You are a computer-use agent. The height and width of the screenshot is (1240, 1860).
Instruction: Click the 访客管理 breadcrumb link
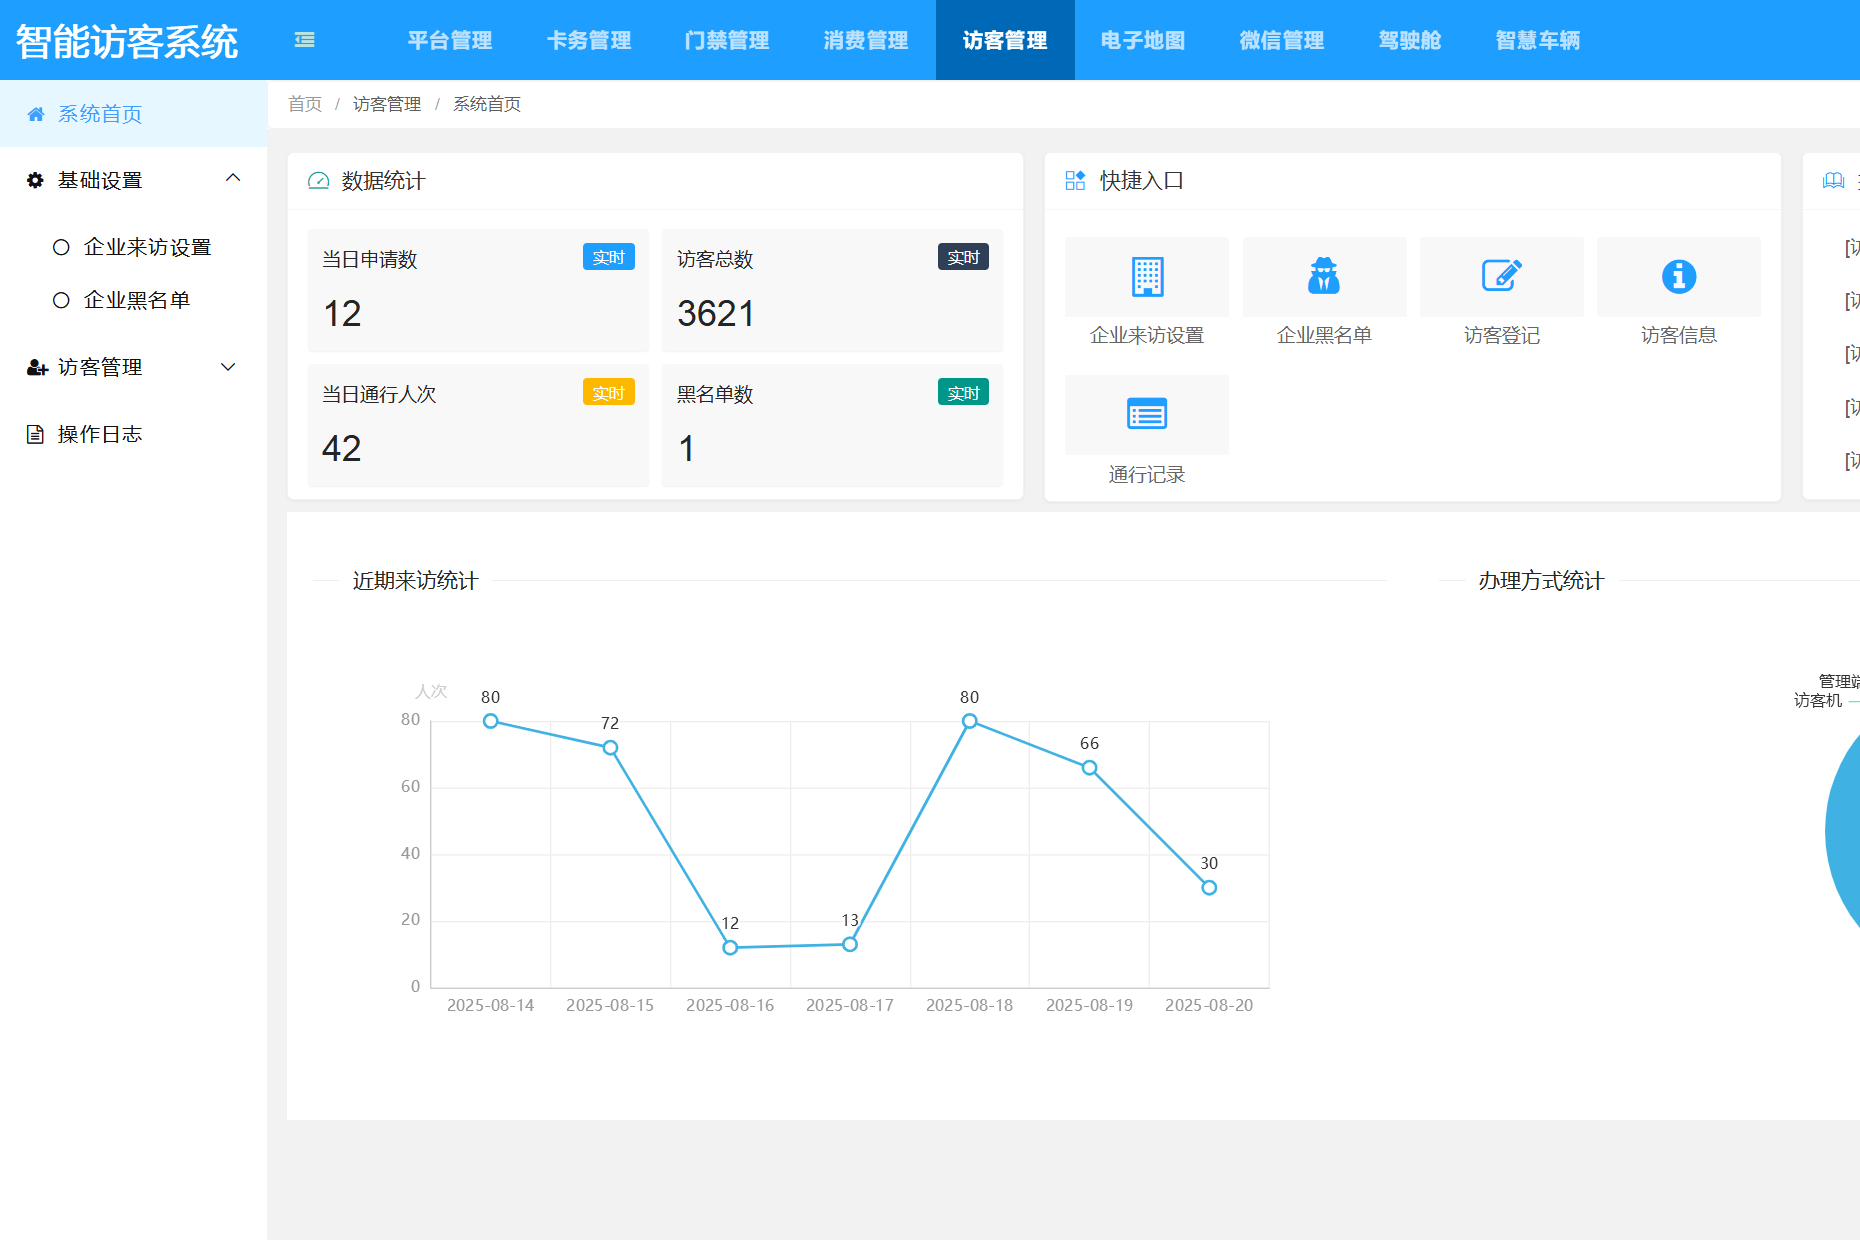pyautogui.click(x=387, y=104)
